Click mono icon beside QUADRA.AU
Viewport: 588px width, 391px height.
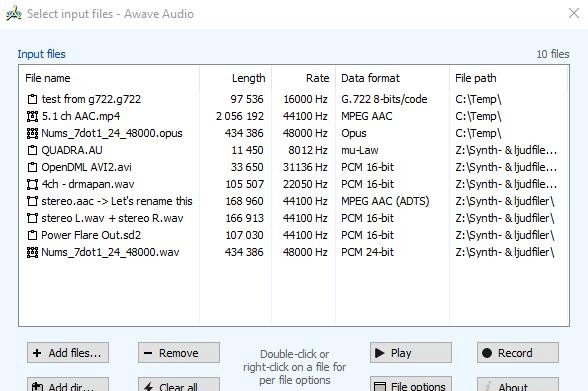tap(32, 150)
